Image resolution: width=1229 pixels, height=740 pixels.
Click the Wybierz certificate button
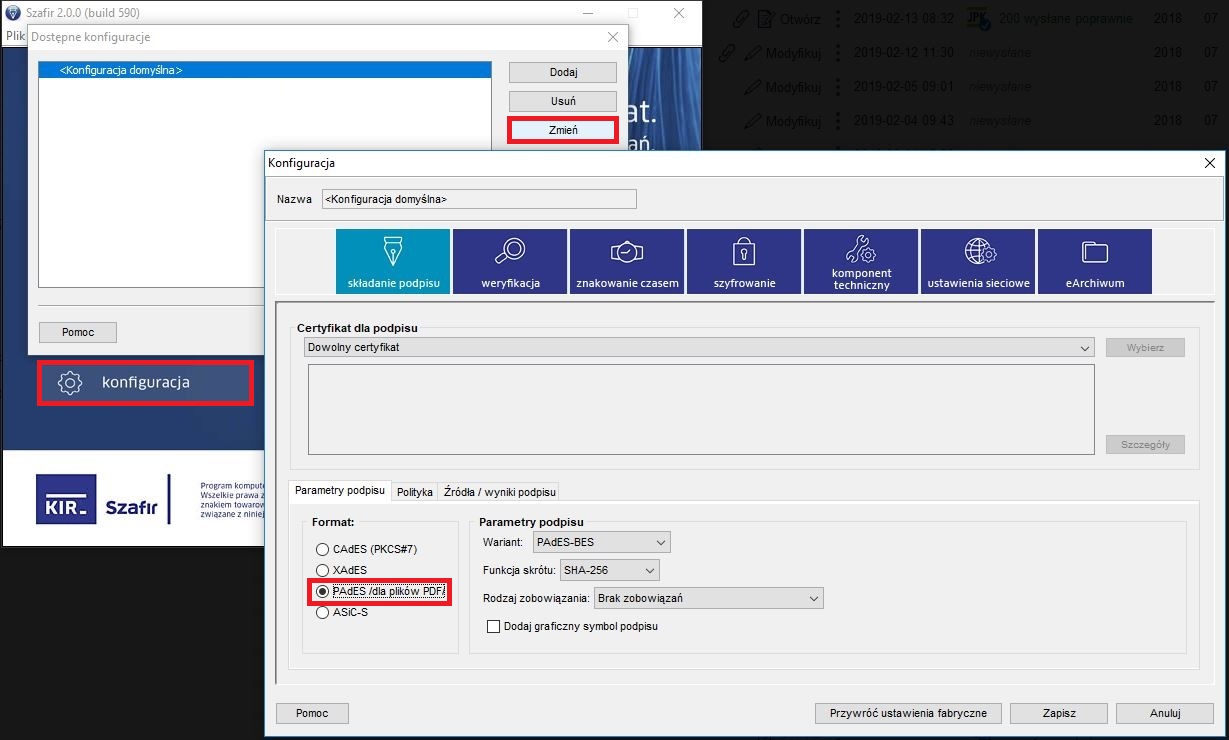(1145, 347)
